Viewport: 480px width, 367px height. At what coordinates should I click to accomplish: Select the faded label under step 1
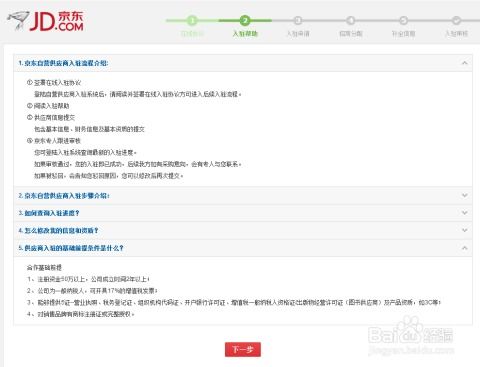192,34
